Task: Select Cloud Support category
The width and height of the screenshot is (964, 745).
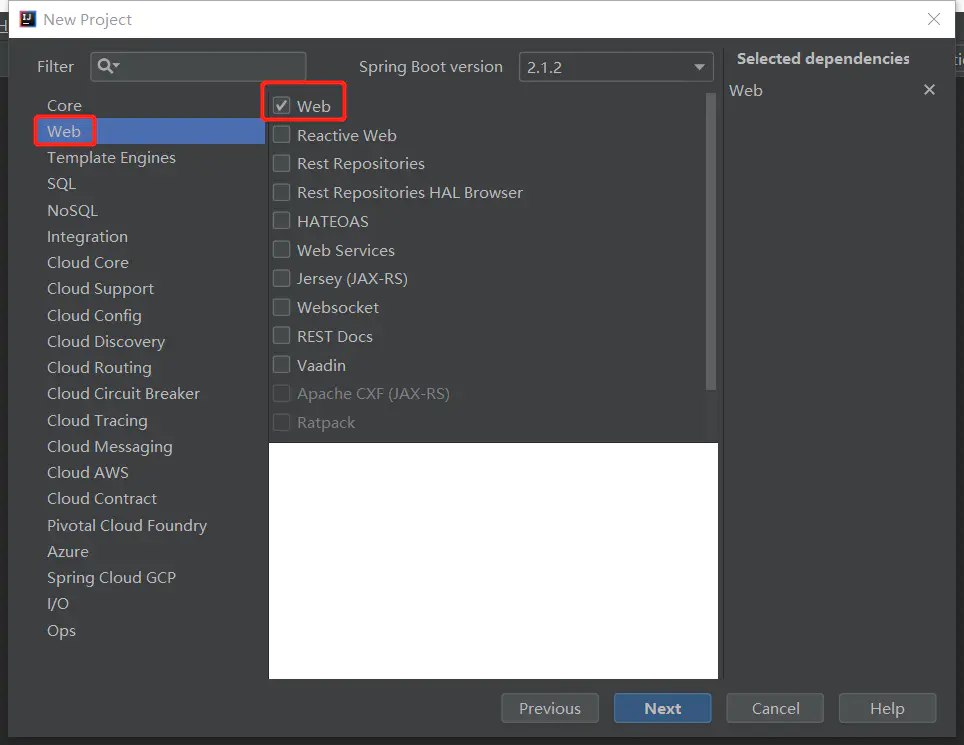Action: [x=100, y=289]
